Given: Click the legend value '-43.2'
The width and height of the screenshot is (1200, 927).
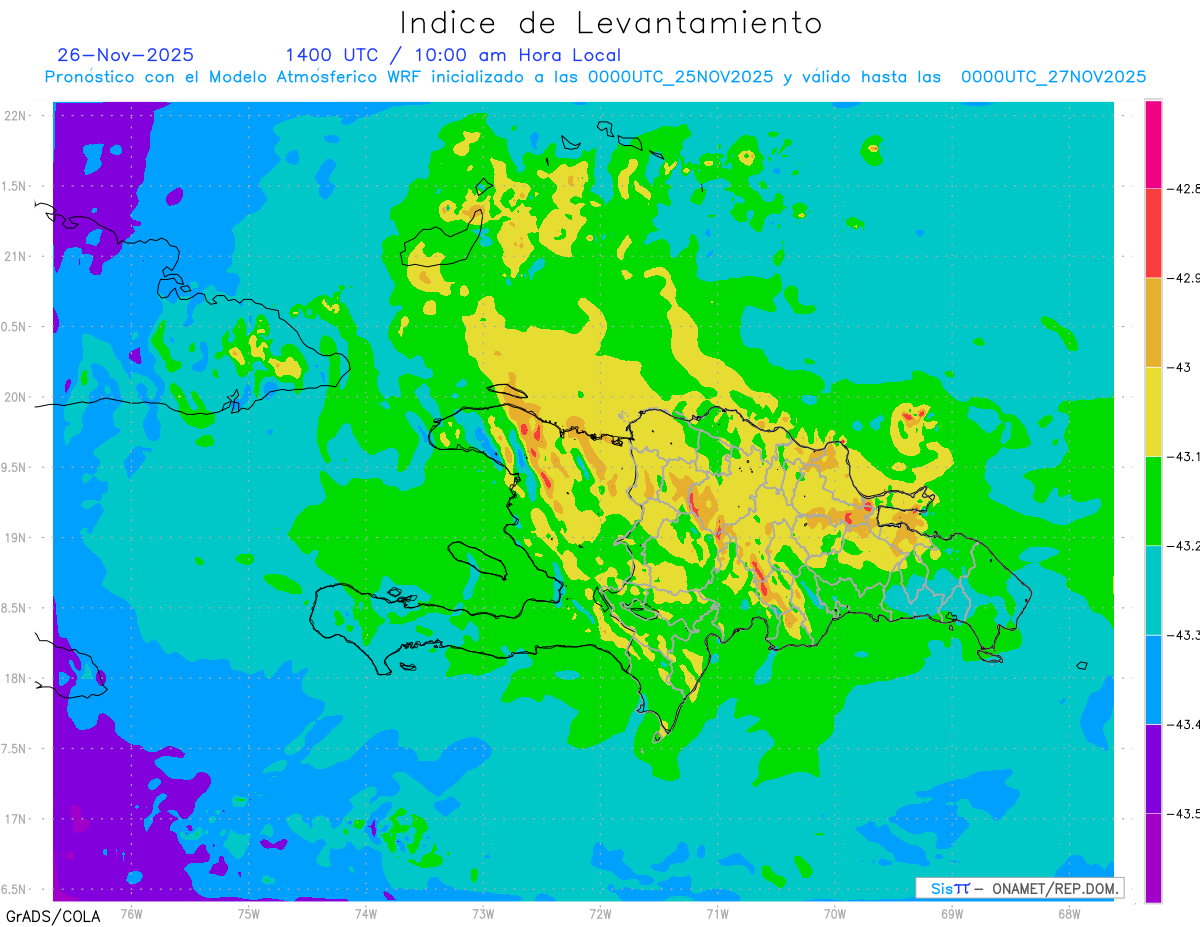Looking at the screenshot, I should tap(1184, 545).
